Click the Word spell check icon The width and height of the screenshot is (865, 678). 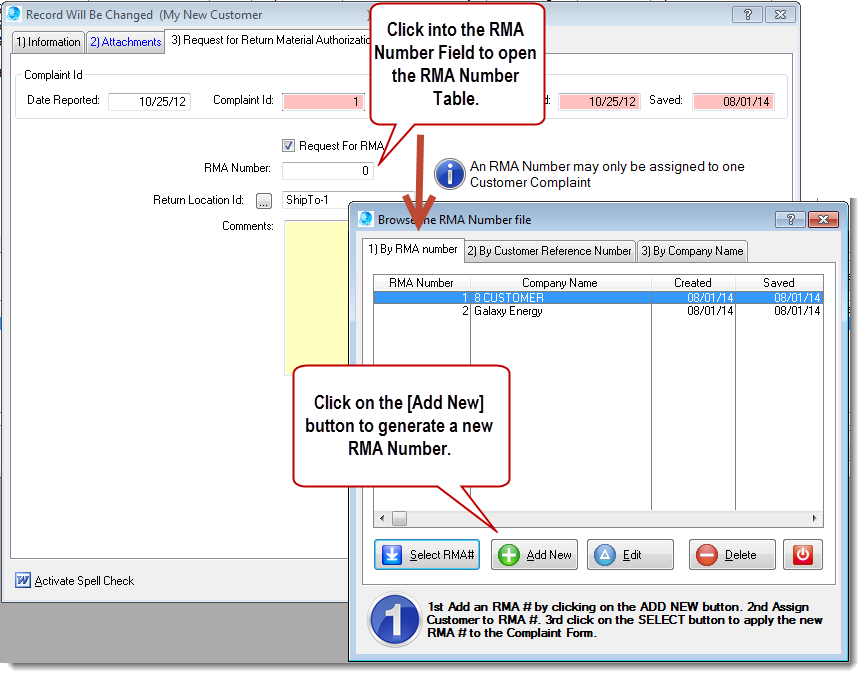tap(23, 581)
